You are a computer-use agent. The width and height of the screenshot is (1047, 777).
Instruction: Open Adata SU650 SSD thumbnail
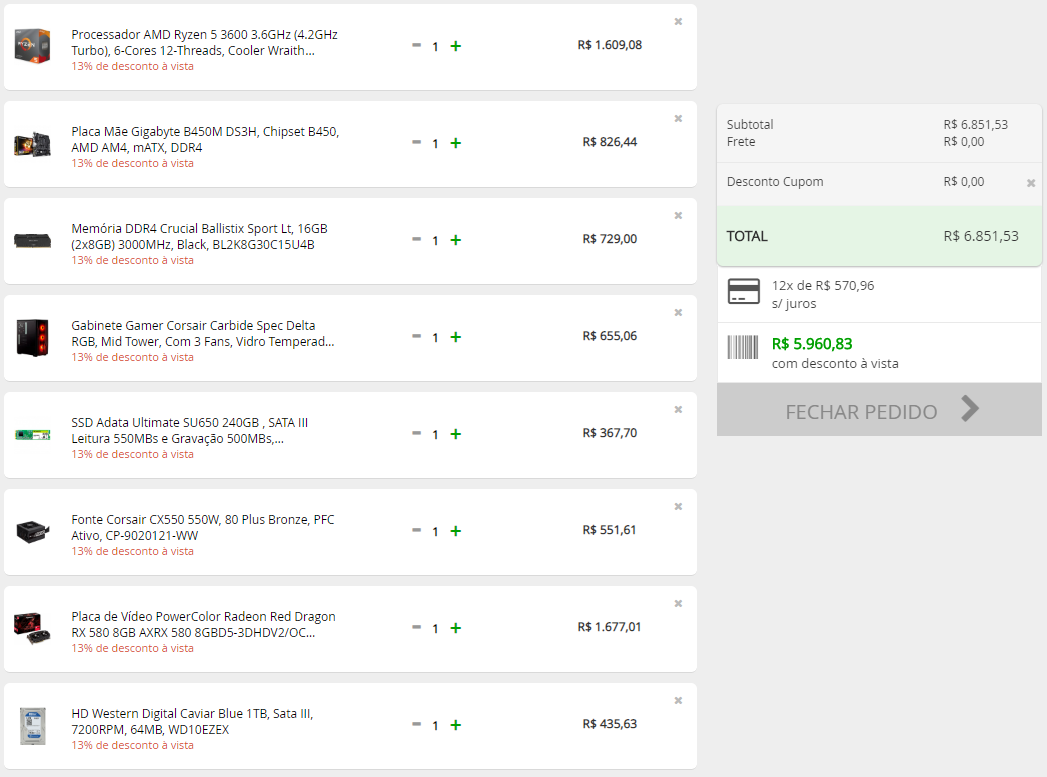point(33,435)
